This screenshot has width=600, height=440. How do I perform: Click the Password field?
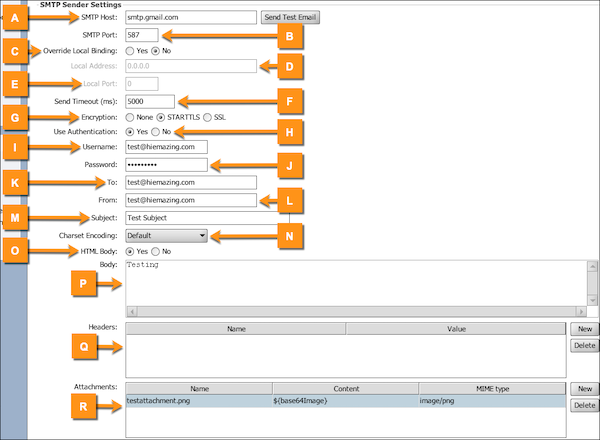point(165,164)
